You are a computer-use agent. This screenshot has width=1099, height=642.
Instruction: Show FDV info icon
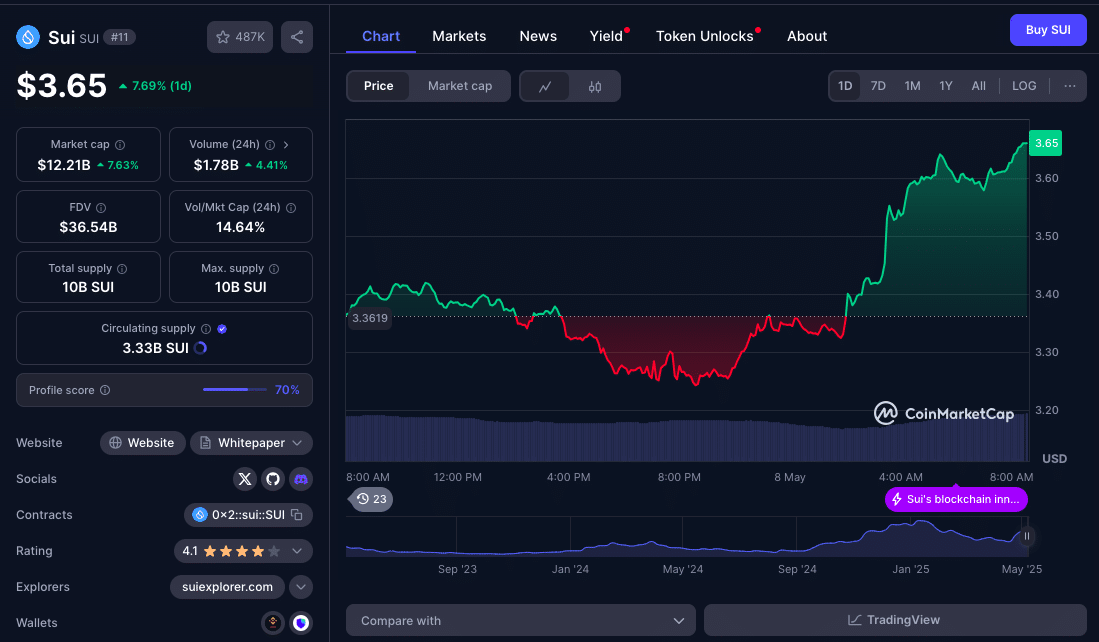(101, 207)
